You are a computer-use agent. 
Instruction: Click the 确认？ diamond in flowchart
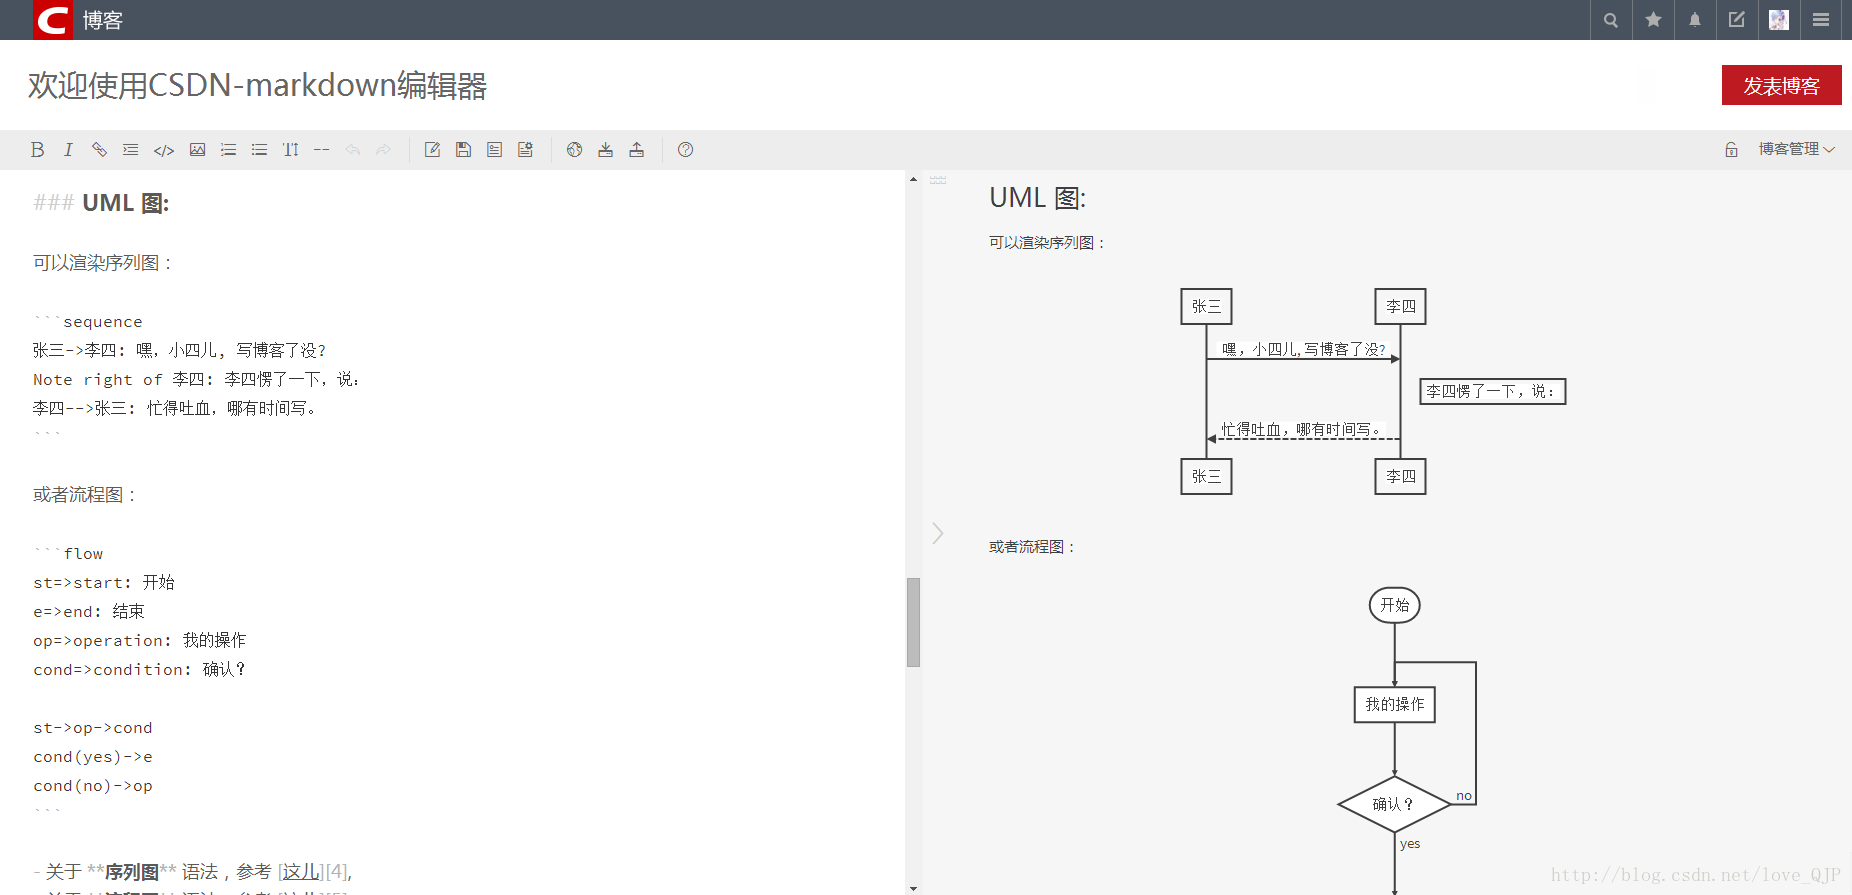pos(1394,804)
